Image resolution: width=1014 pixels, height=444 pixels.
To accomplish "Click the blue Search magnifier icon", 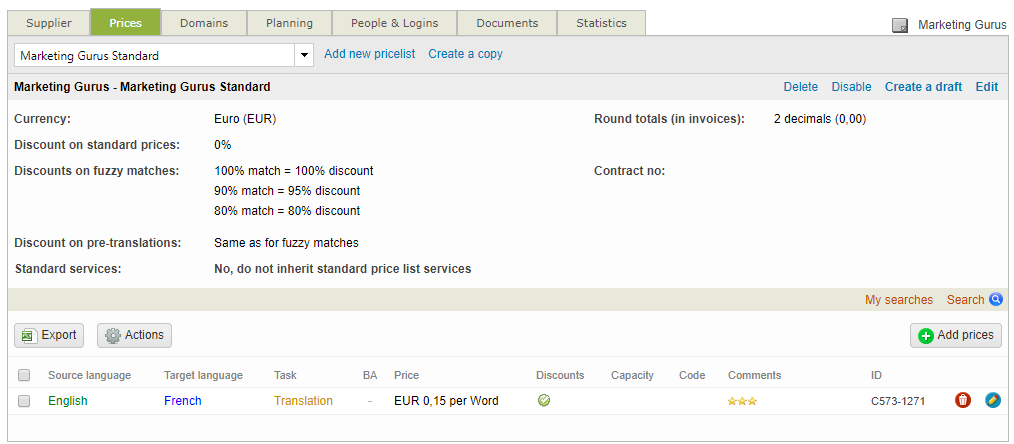I will point(996,300).
